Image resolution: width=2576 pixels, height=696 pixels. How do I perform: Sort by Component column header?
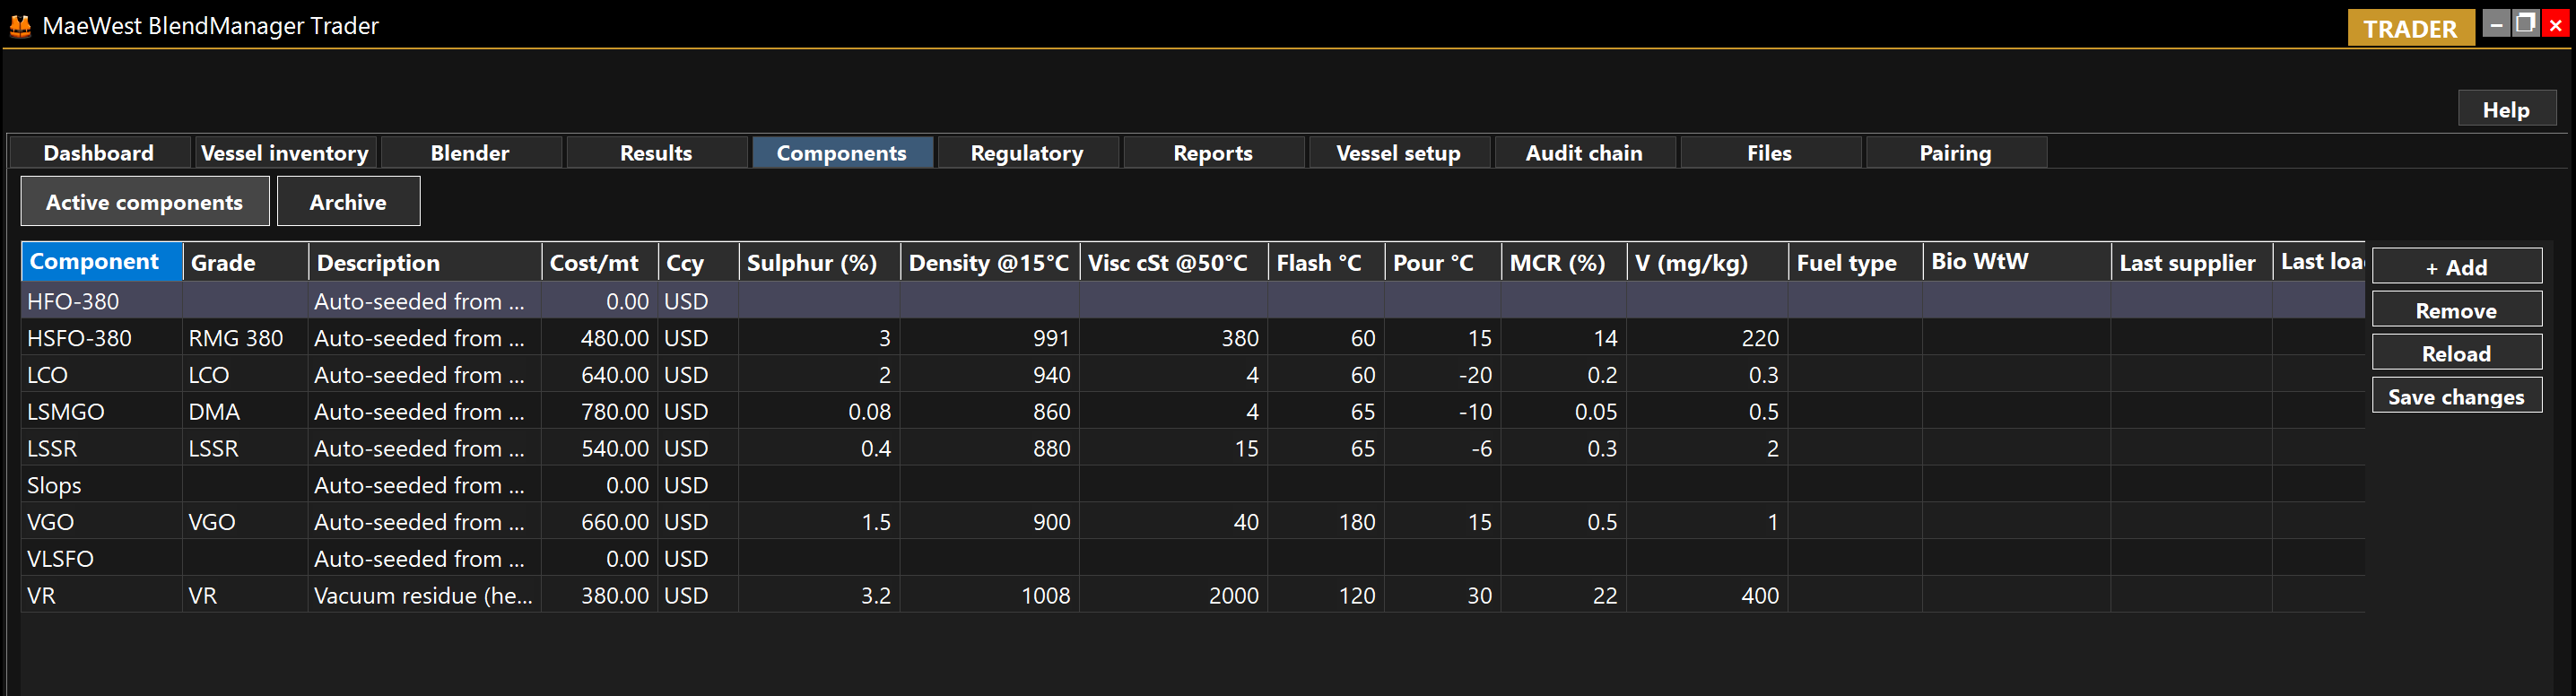point(102,262)
